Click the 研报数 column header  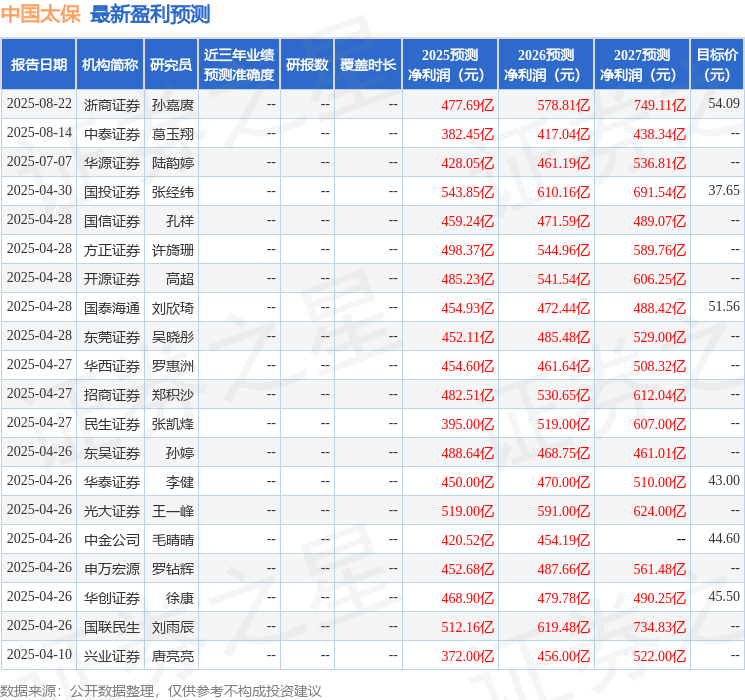(x=307, y=65)
